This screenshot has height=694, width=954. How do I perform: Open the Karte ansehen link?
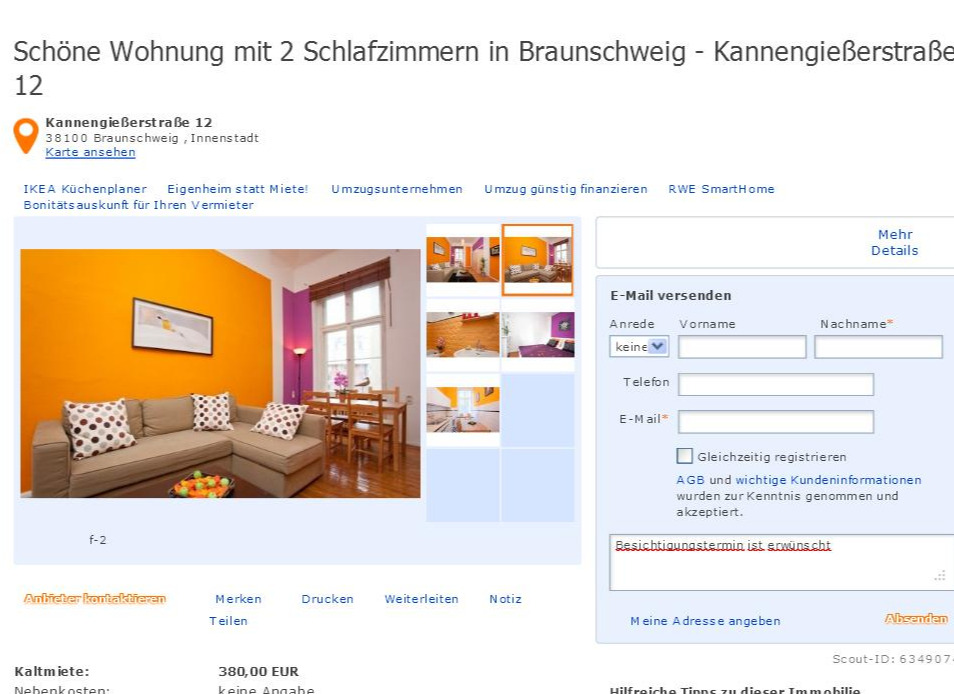point(90,152)
